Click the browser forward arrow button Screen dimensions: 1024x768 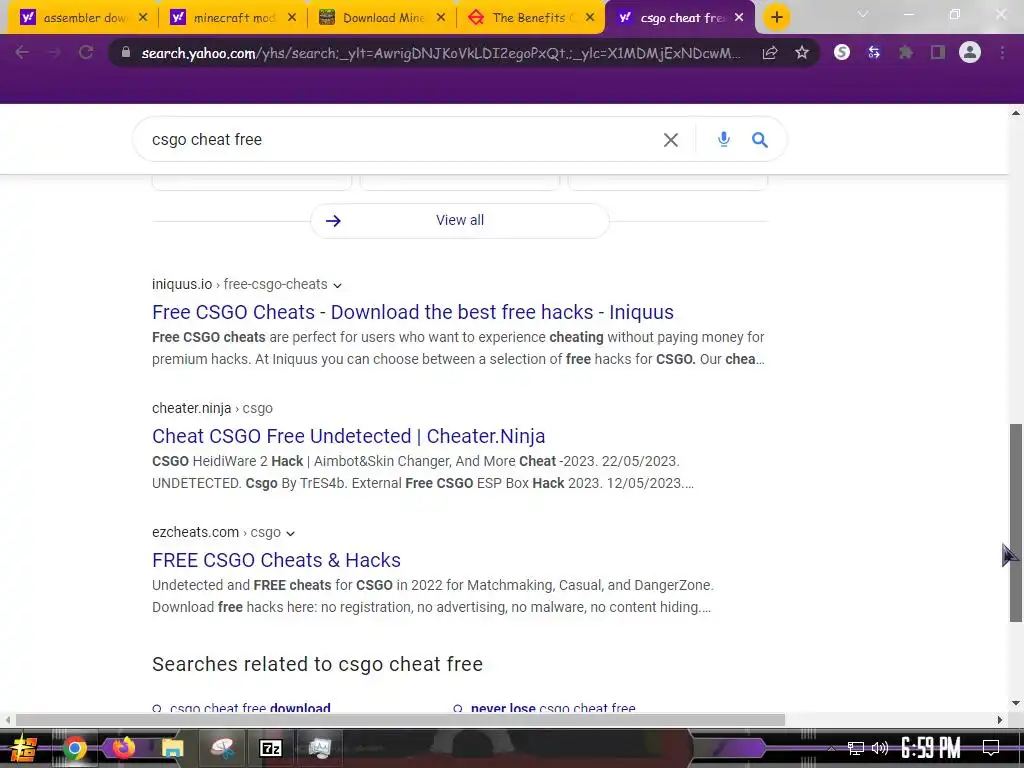click(54, 52)
